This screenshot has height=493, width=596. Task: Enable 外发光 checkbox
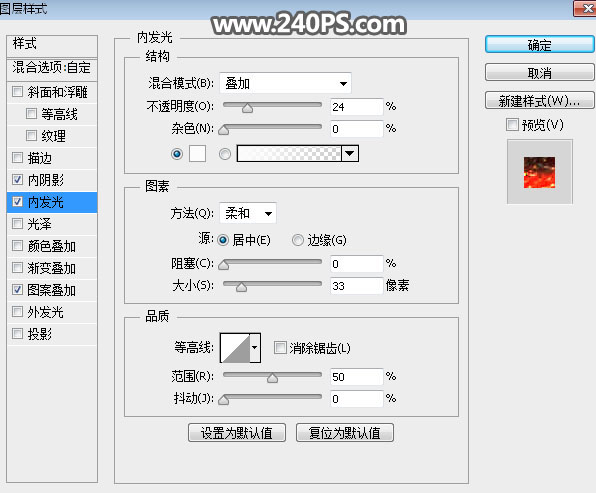[17, 312]
